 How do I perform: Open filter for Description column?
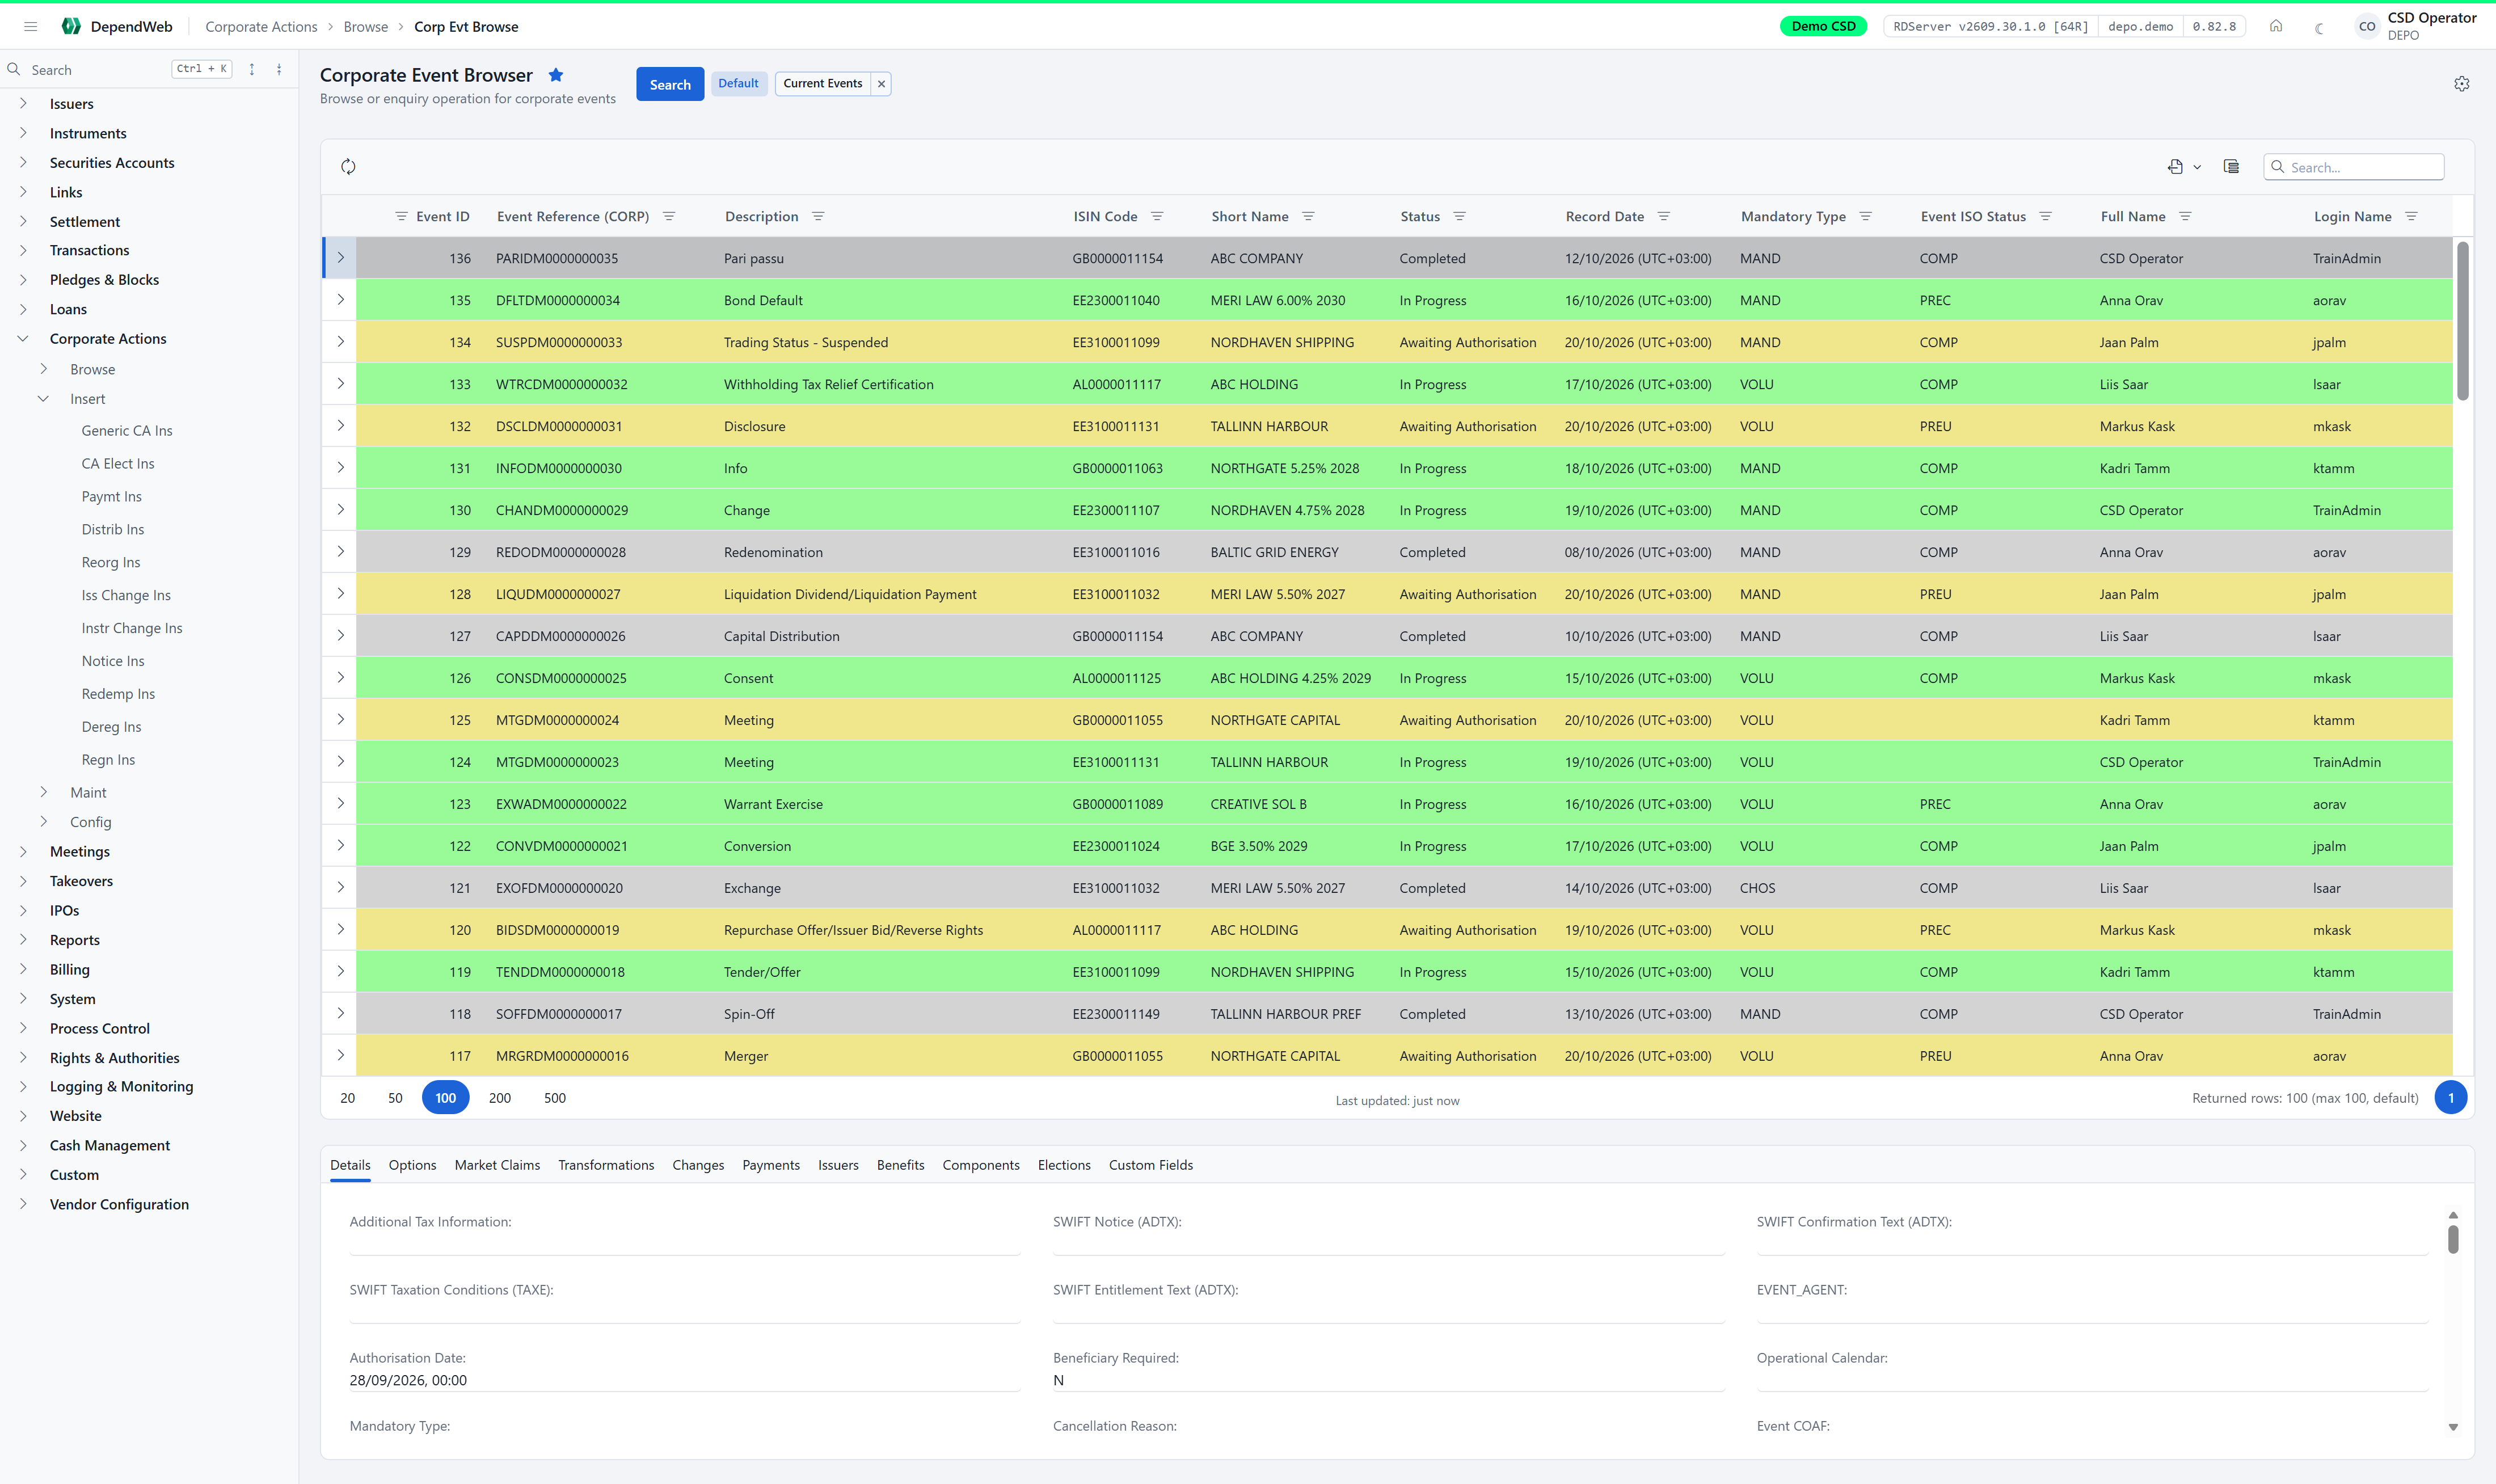click(818, 217)
